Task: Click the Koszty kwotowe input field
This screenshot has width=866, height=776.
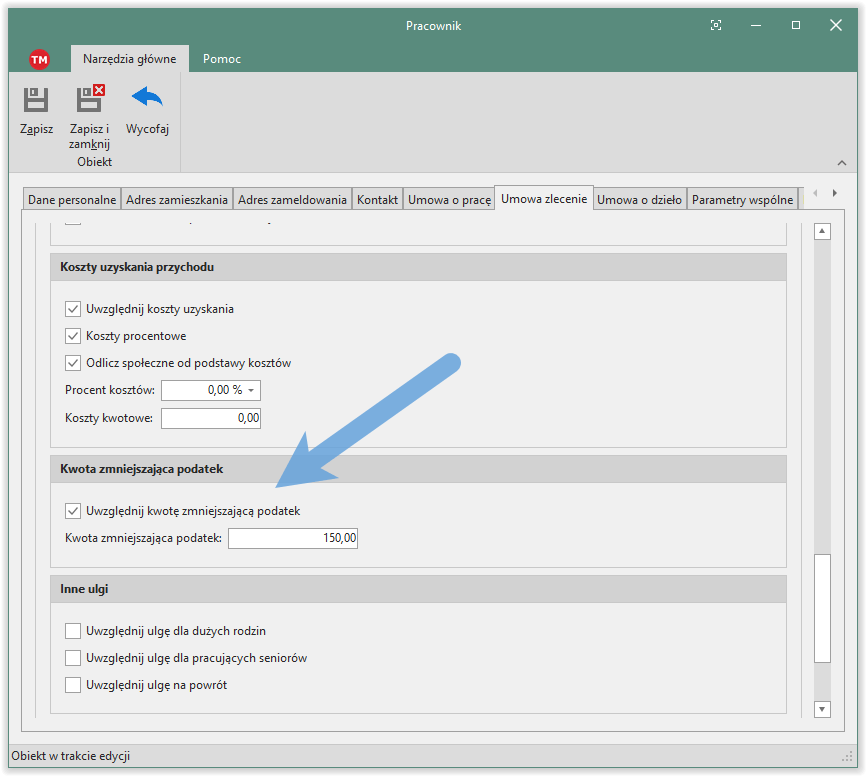Action: [210, 418]
